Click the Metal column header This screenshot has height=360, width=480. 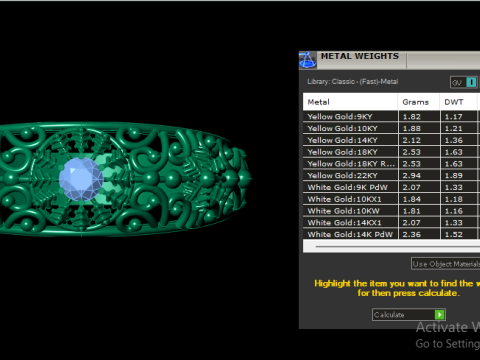coord(350,102)
